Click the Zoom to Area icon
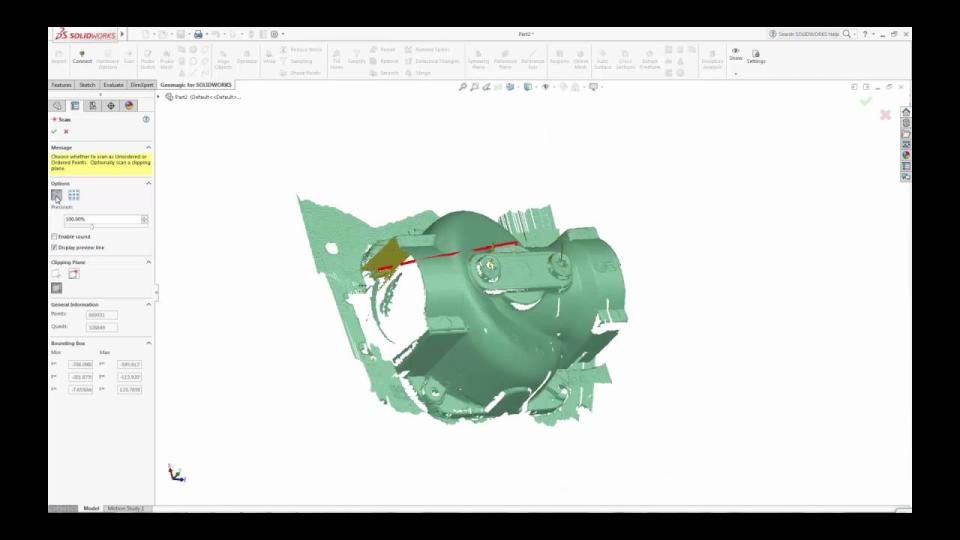The height and width of the screenshot is (540, 960). click(474, 87)
